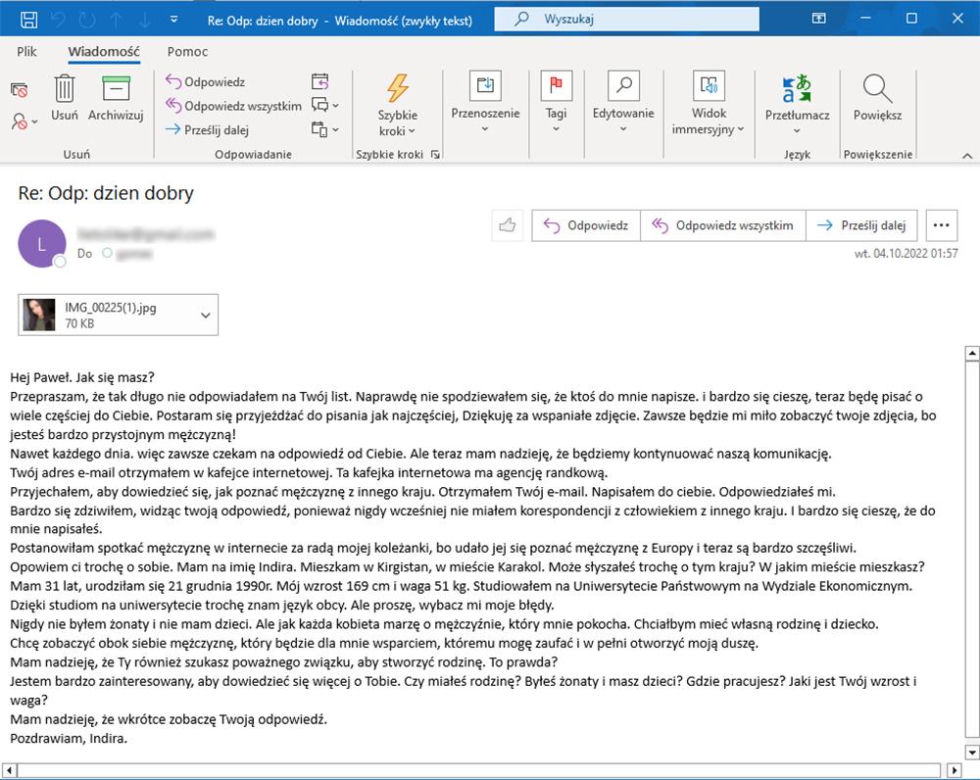Click the date 'wt. 04.10.2022 01:57'

[906, 253]
